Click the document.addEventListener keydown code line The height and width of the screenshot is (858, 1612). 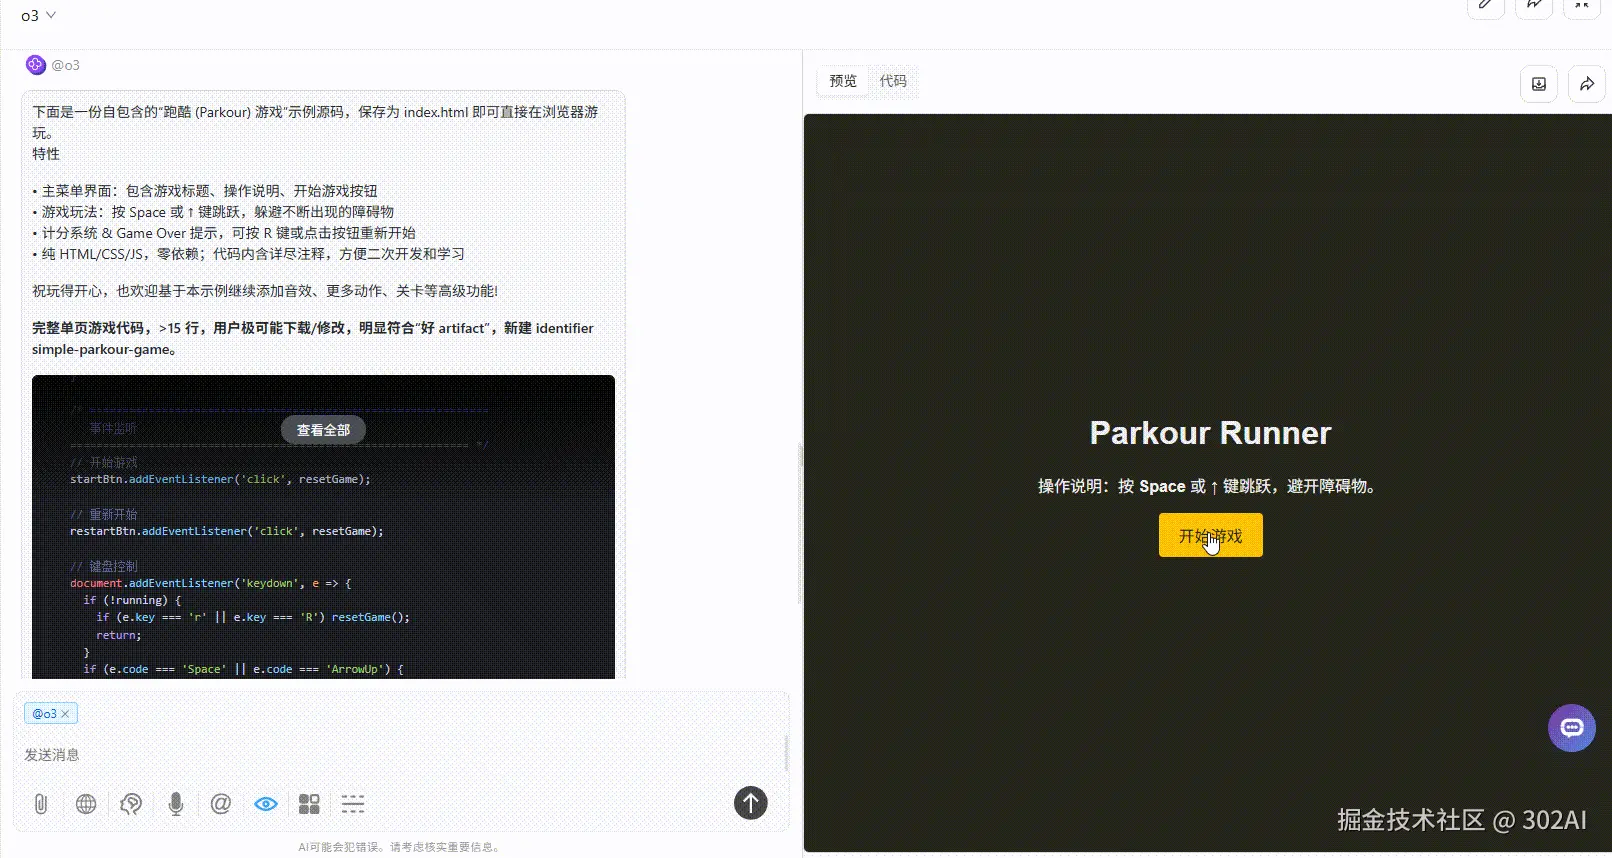(x=210, y=583)
